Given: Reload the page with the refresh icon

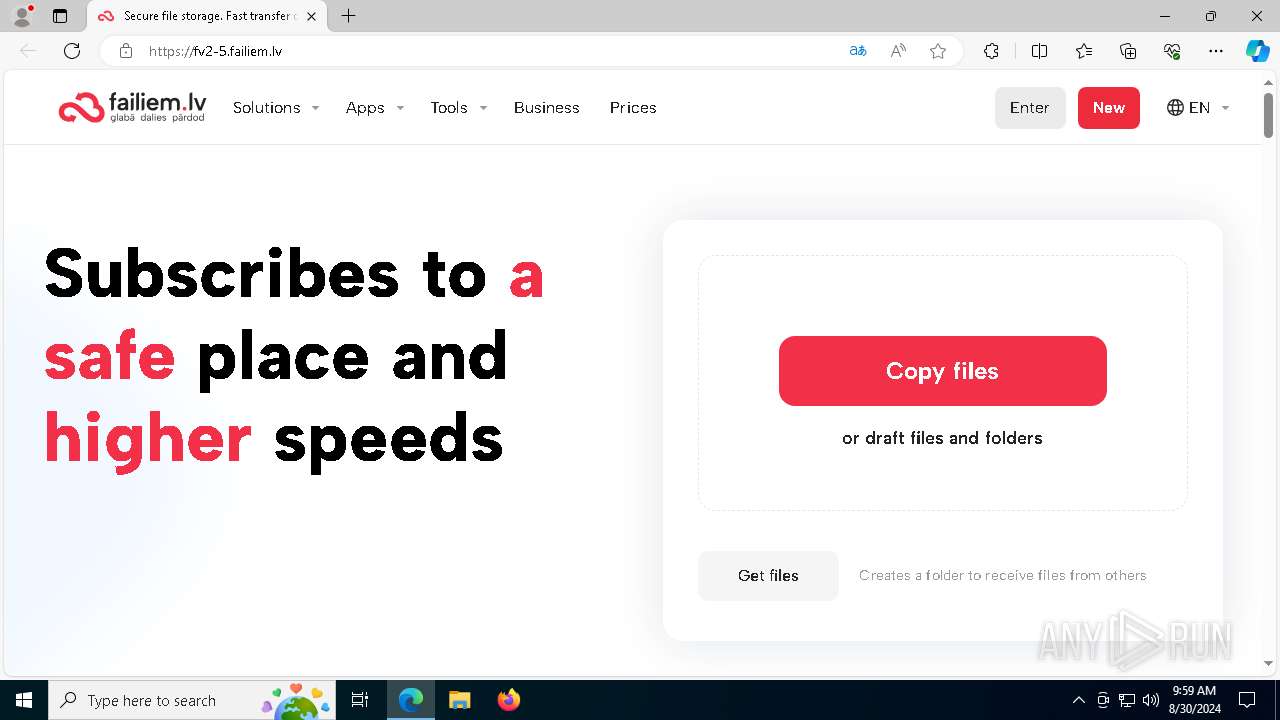Looking at the screenshot, I should click(72, 51).
